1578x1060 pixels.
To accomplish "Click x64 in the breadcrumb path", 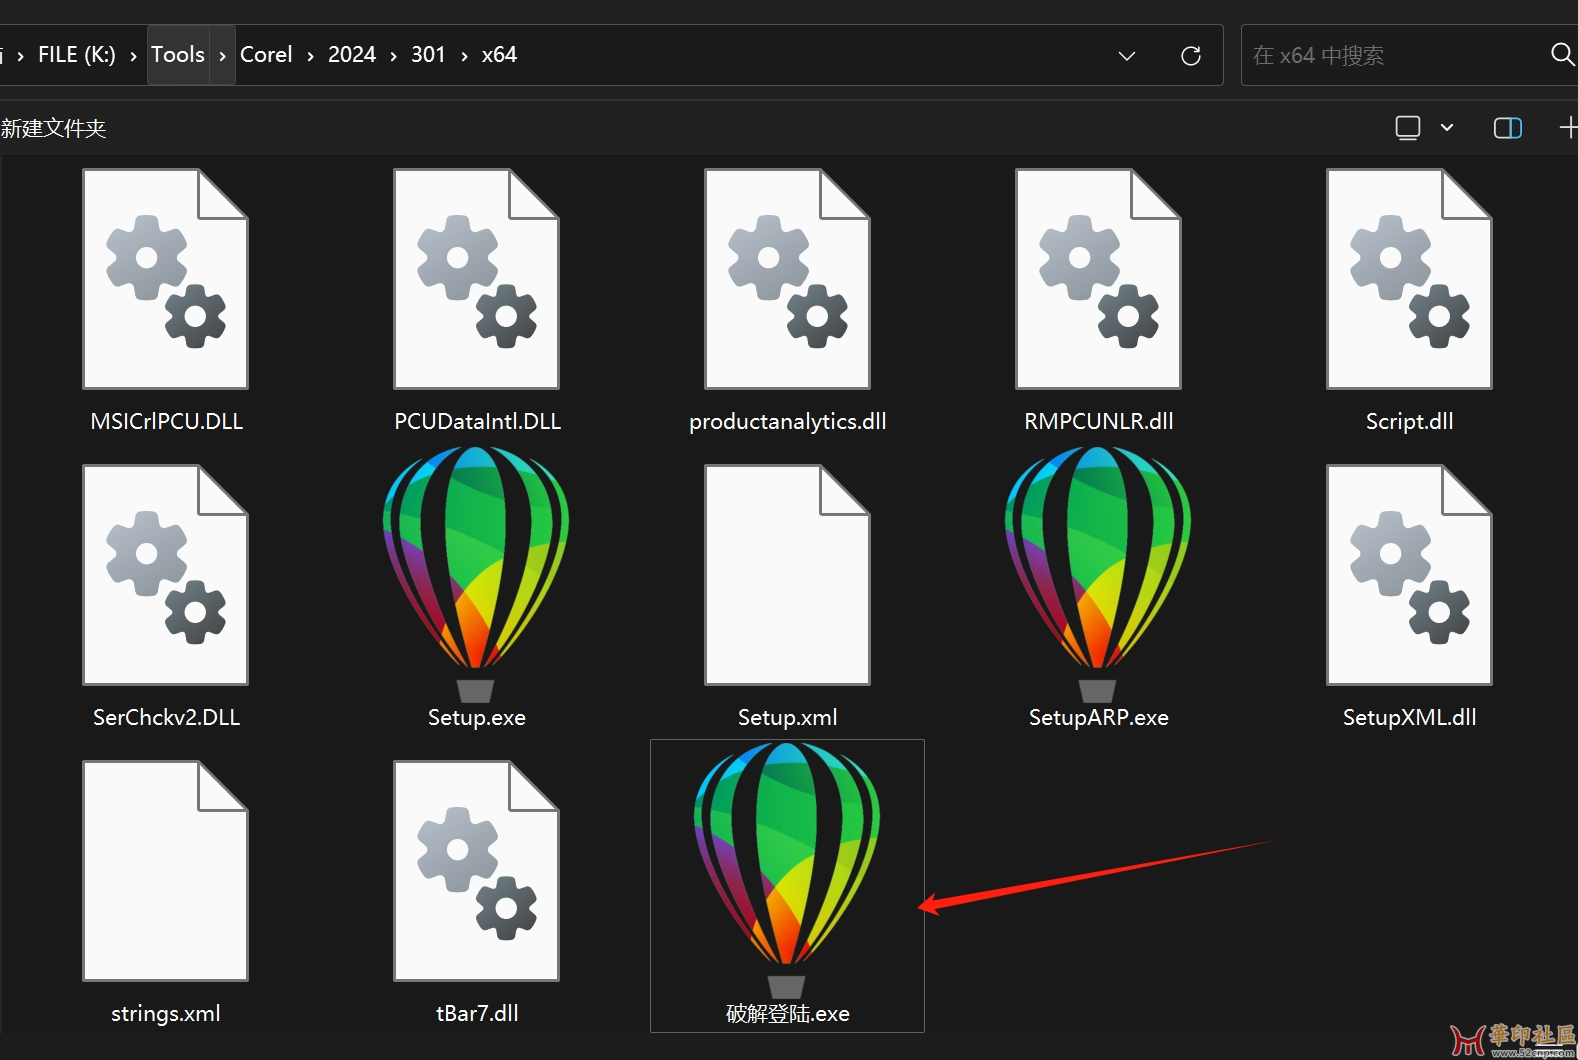I will click(499, 55).
